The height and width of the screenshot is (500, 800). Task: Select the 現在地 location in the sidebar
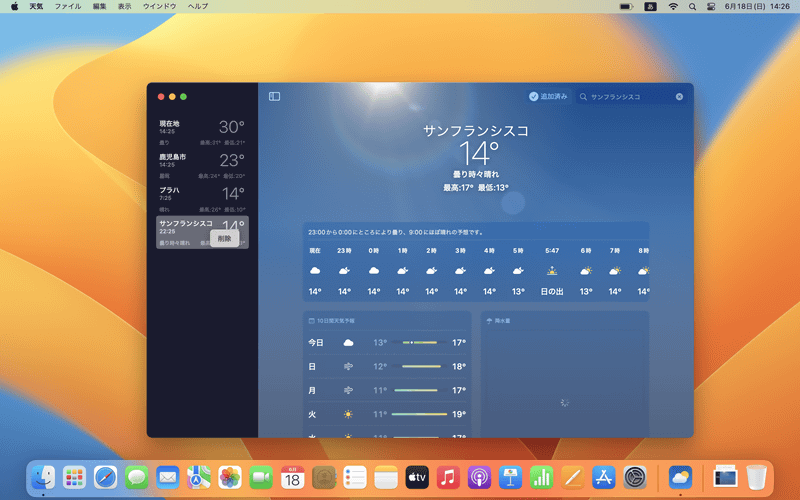pyautogui.click(x=202, y=132)
